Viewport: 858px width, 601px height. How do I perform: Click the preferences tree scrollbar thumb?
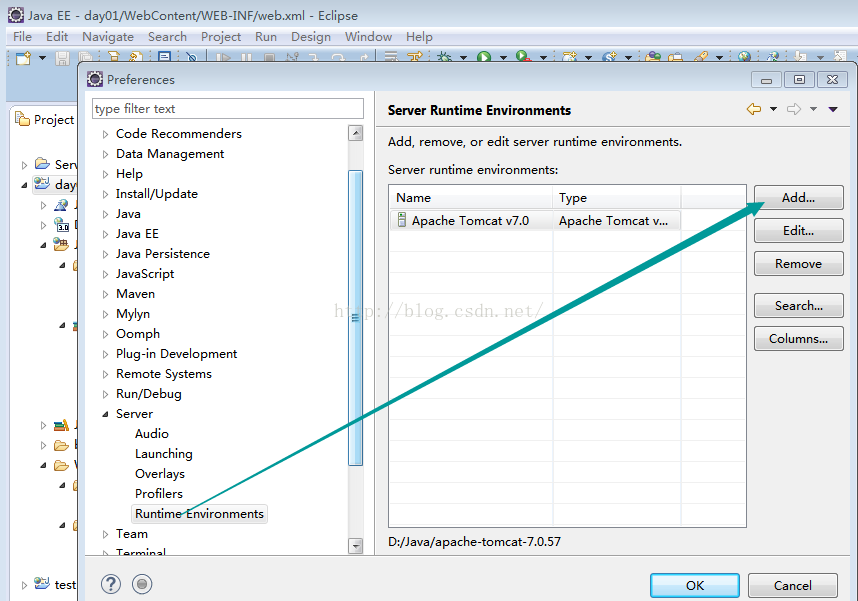click(356, 317)
